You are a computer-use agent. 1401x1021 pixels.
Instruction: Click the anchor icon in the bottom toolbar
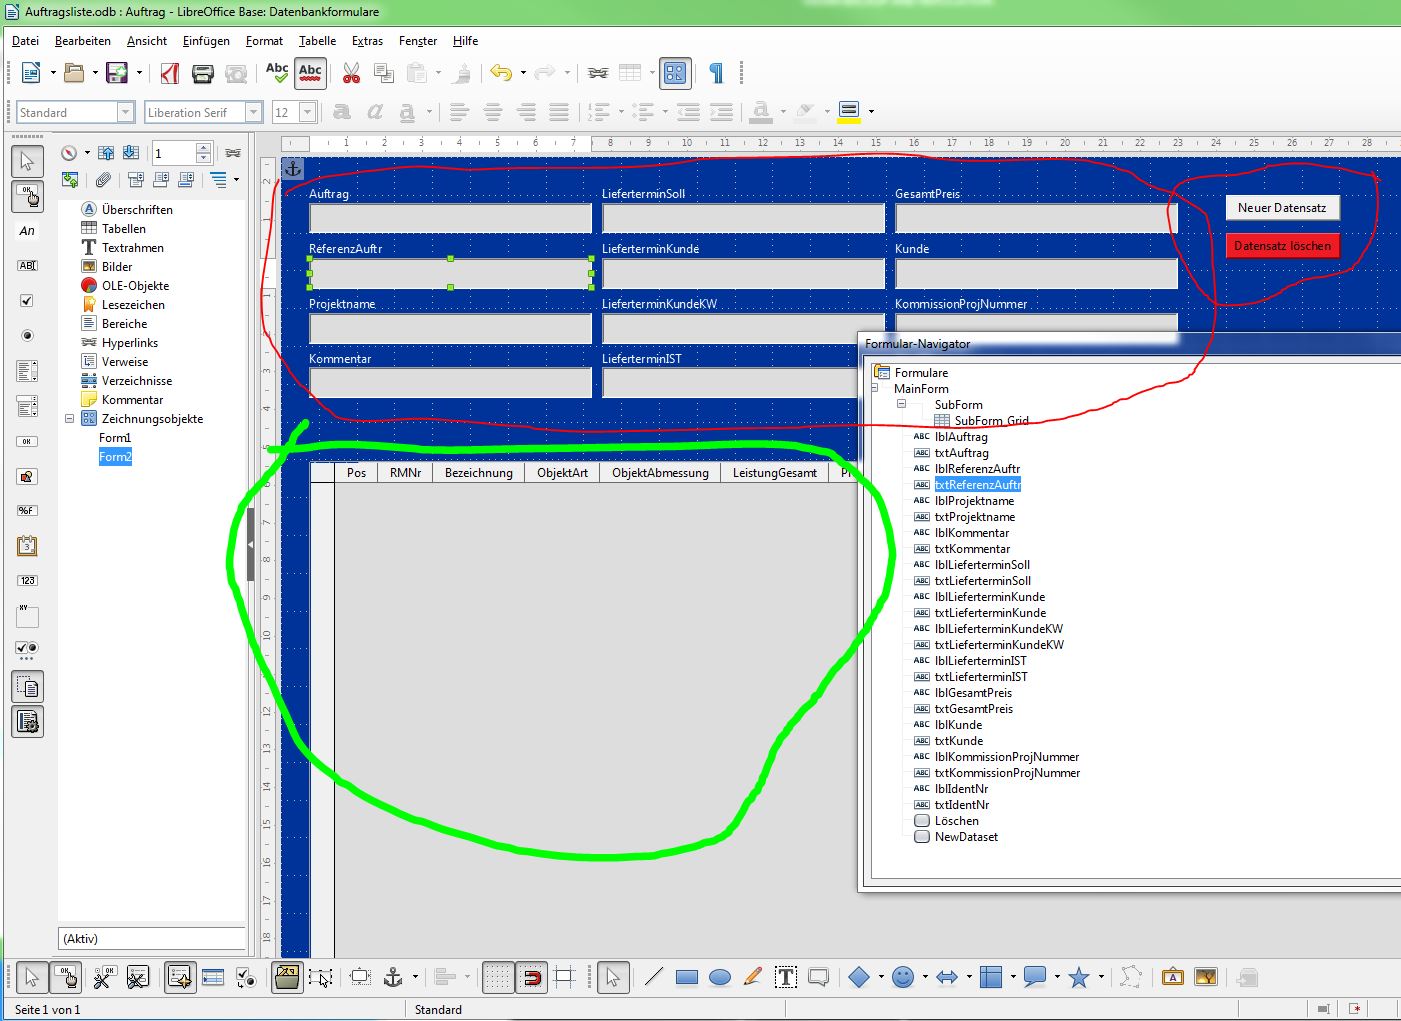point(393,978)
